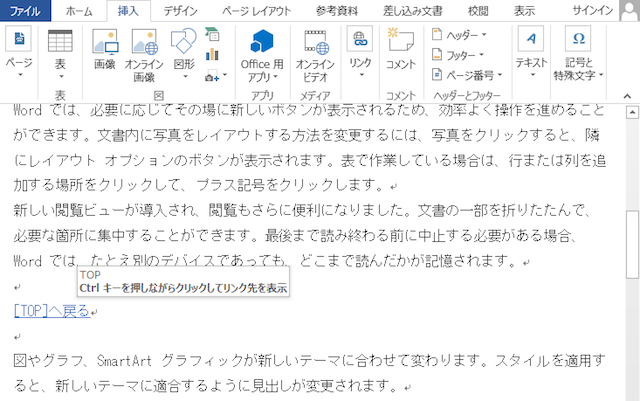The width and height of the screenshot is (640, 401).
Task: Insert a picture with 画像 icon
Action: 105,41
